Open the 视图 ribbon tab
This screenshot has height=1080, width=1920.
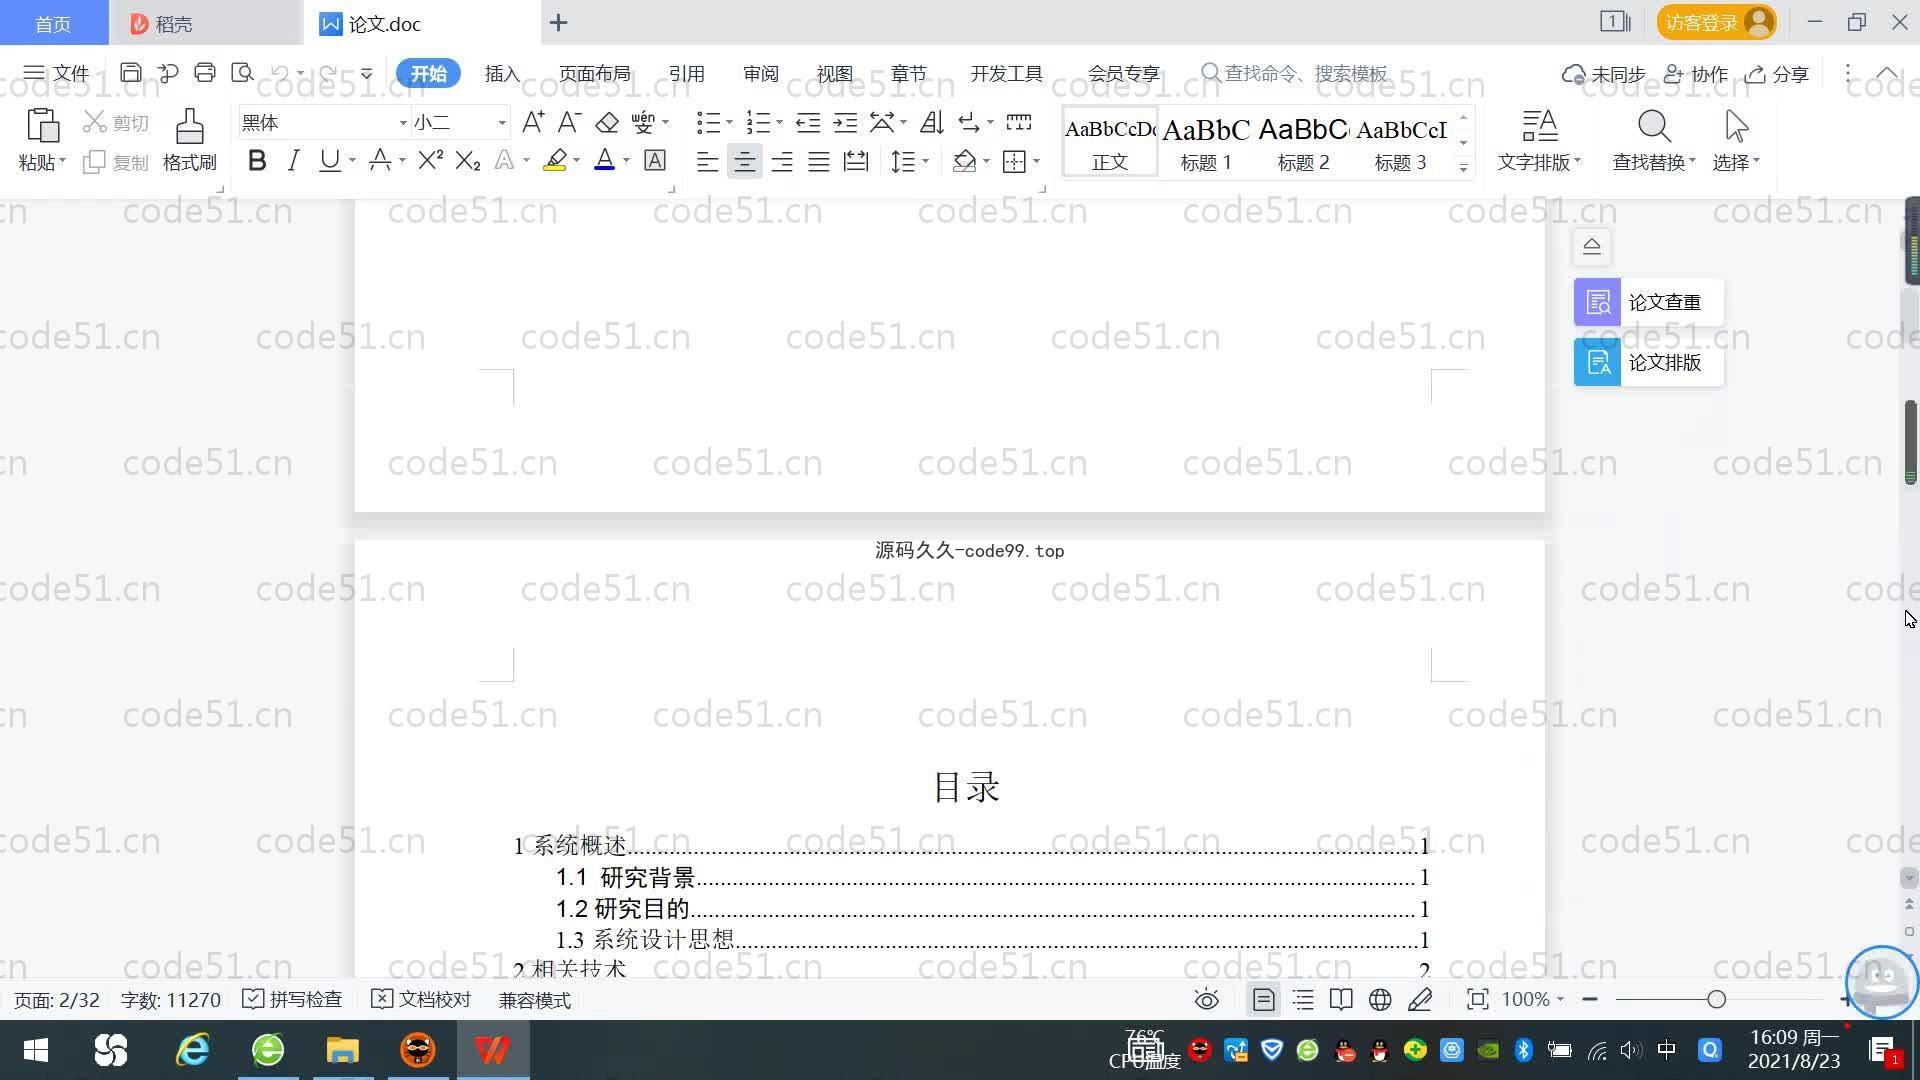pyautogui.click(x=834, y=74)
